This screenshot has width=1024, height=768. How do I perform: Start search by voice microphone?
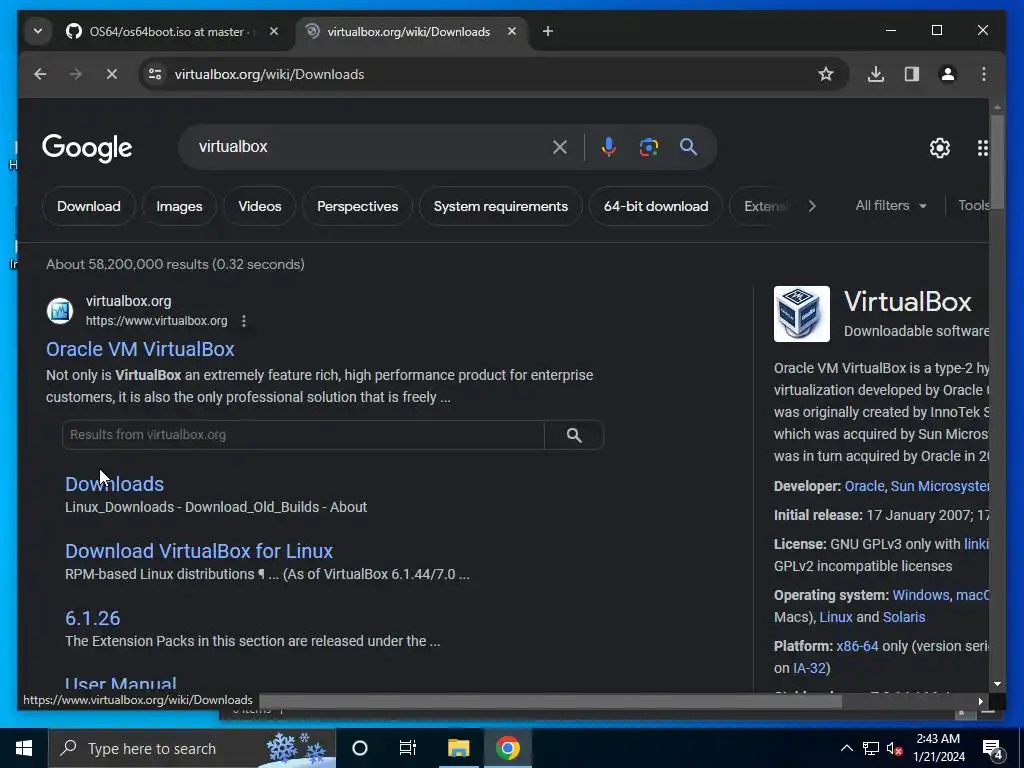tap(609, 147)
